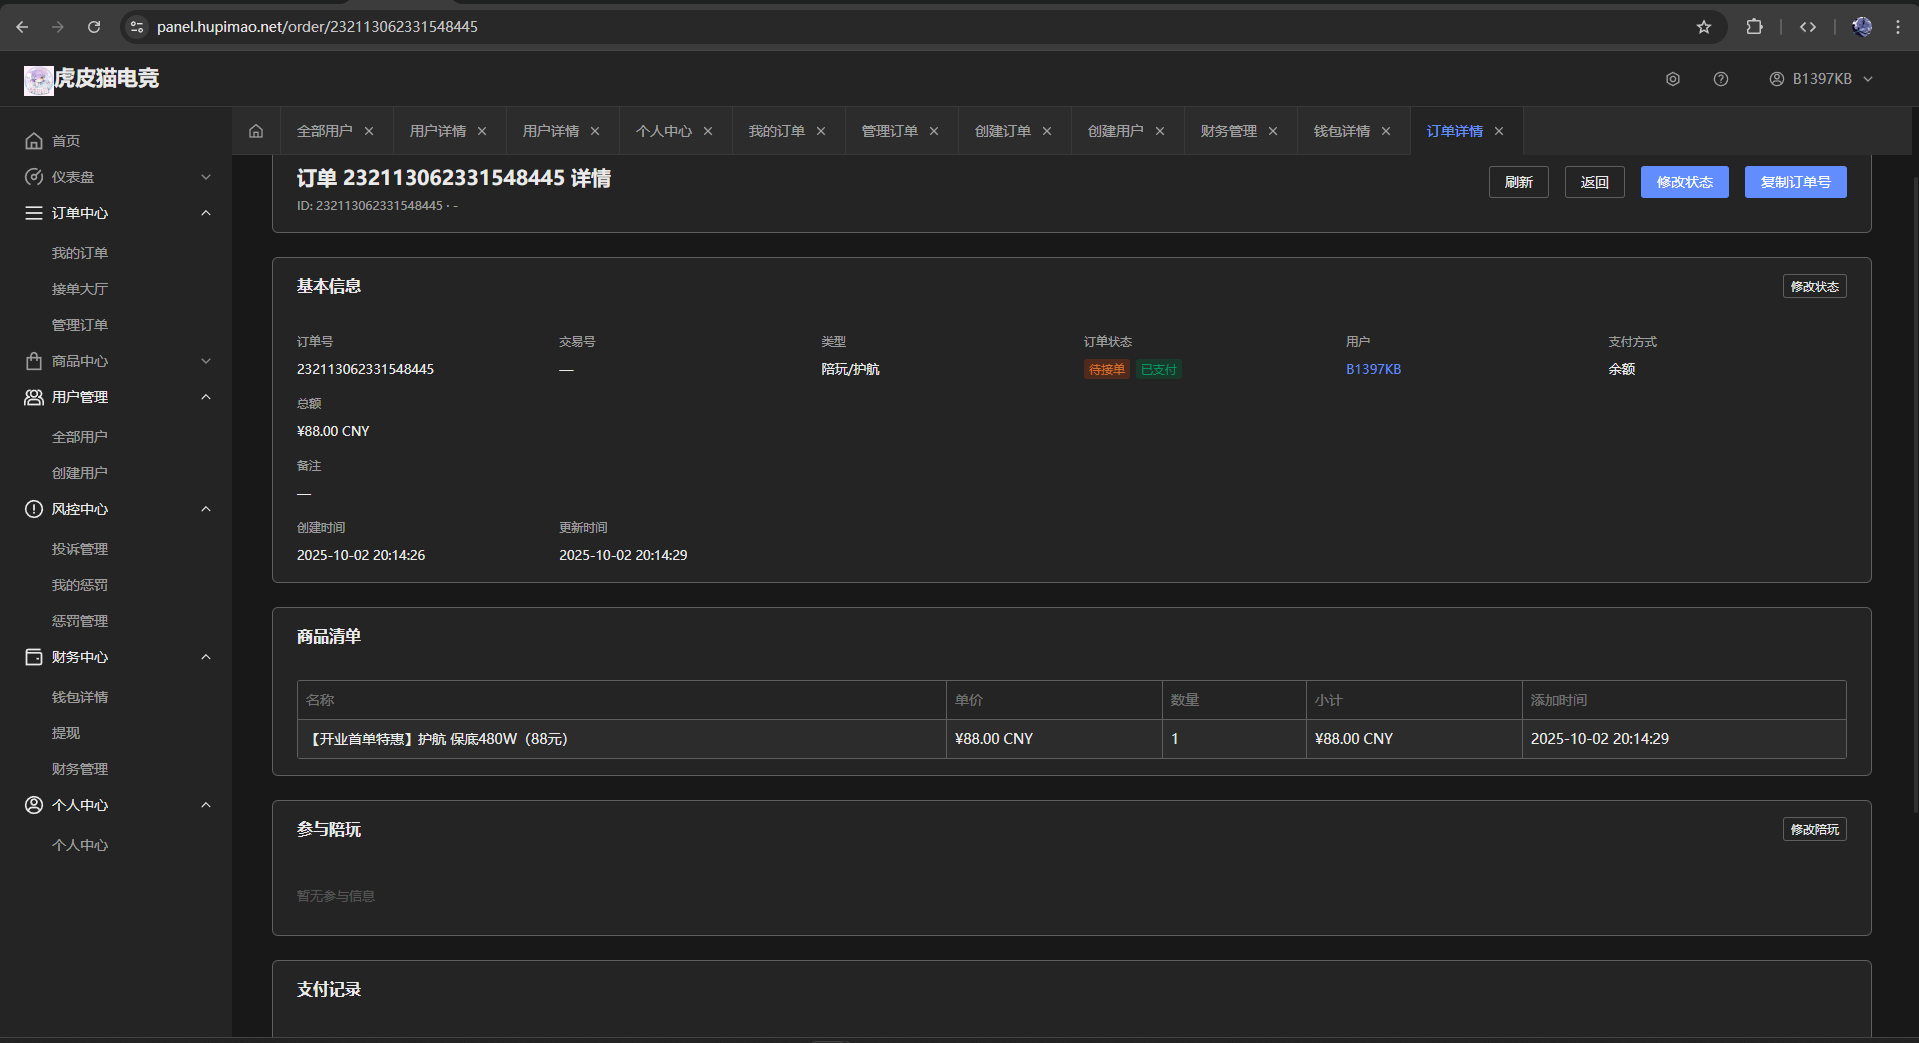1919x1043 pixels.
Task: Click the 刷新 button
Action: pyautogui.click(x=1518, y=182)
